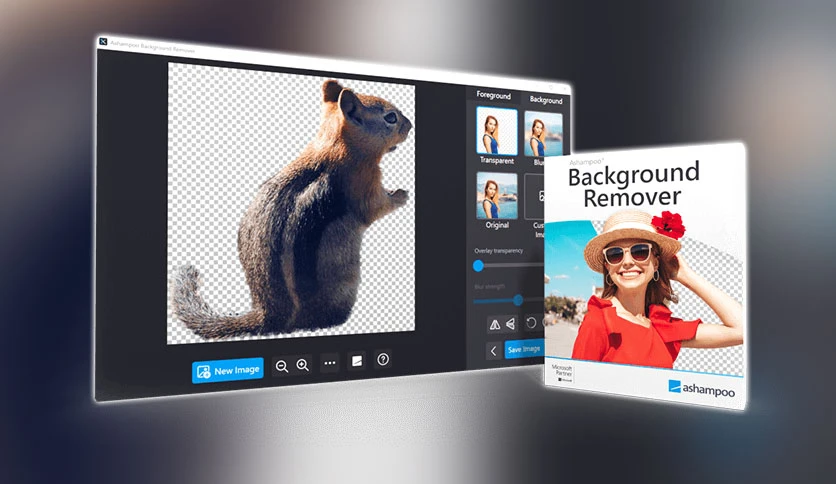The image size is (836, 484).
Task: Switch to the Foreground tab
Action: [493, 95]
